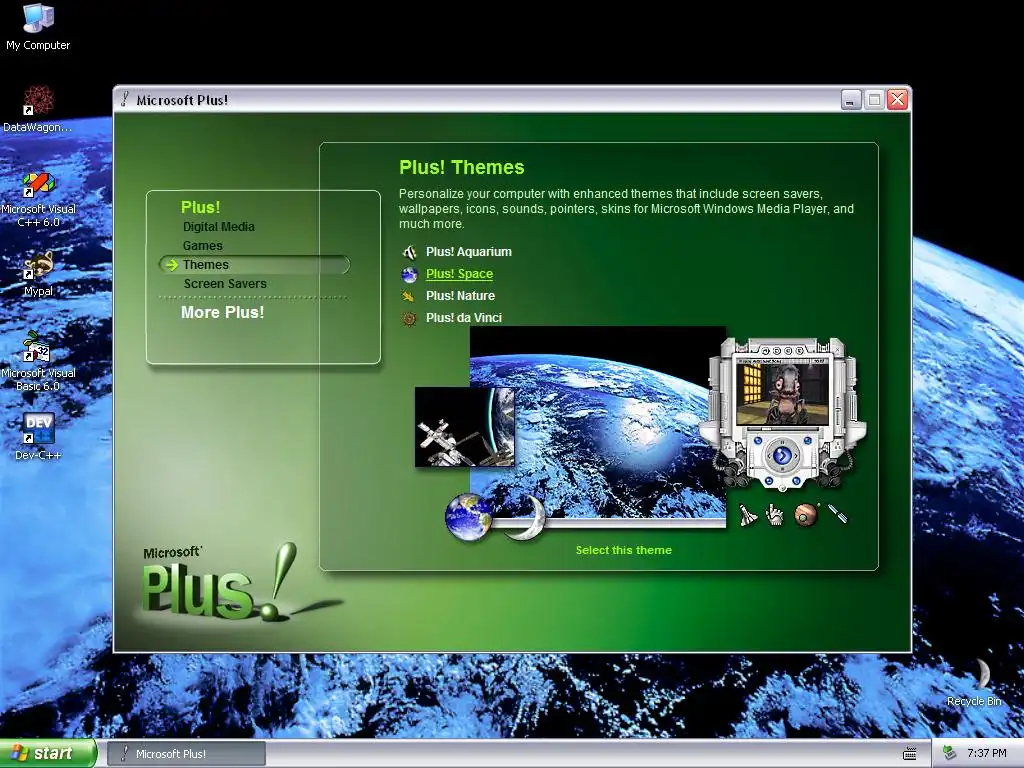Close the Microsoft Plus! window

898,100
